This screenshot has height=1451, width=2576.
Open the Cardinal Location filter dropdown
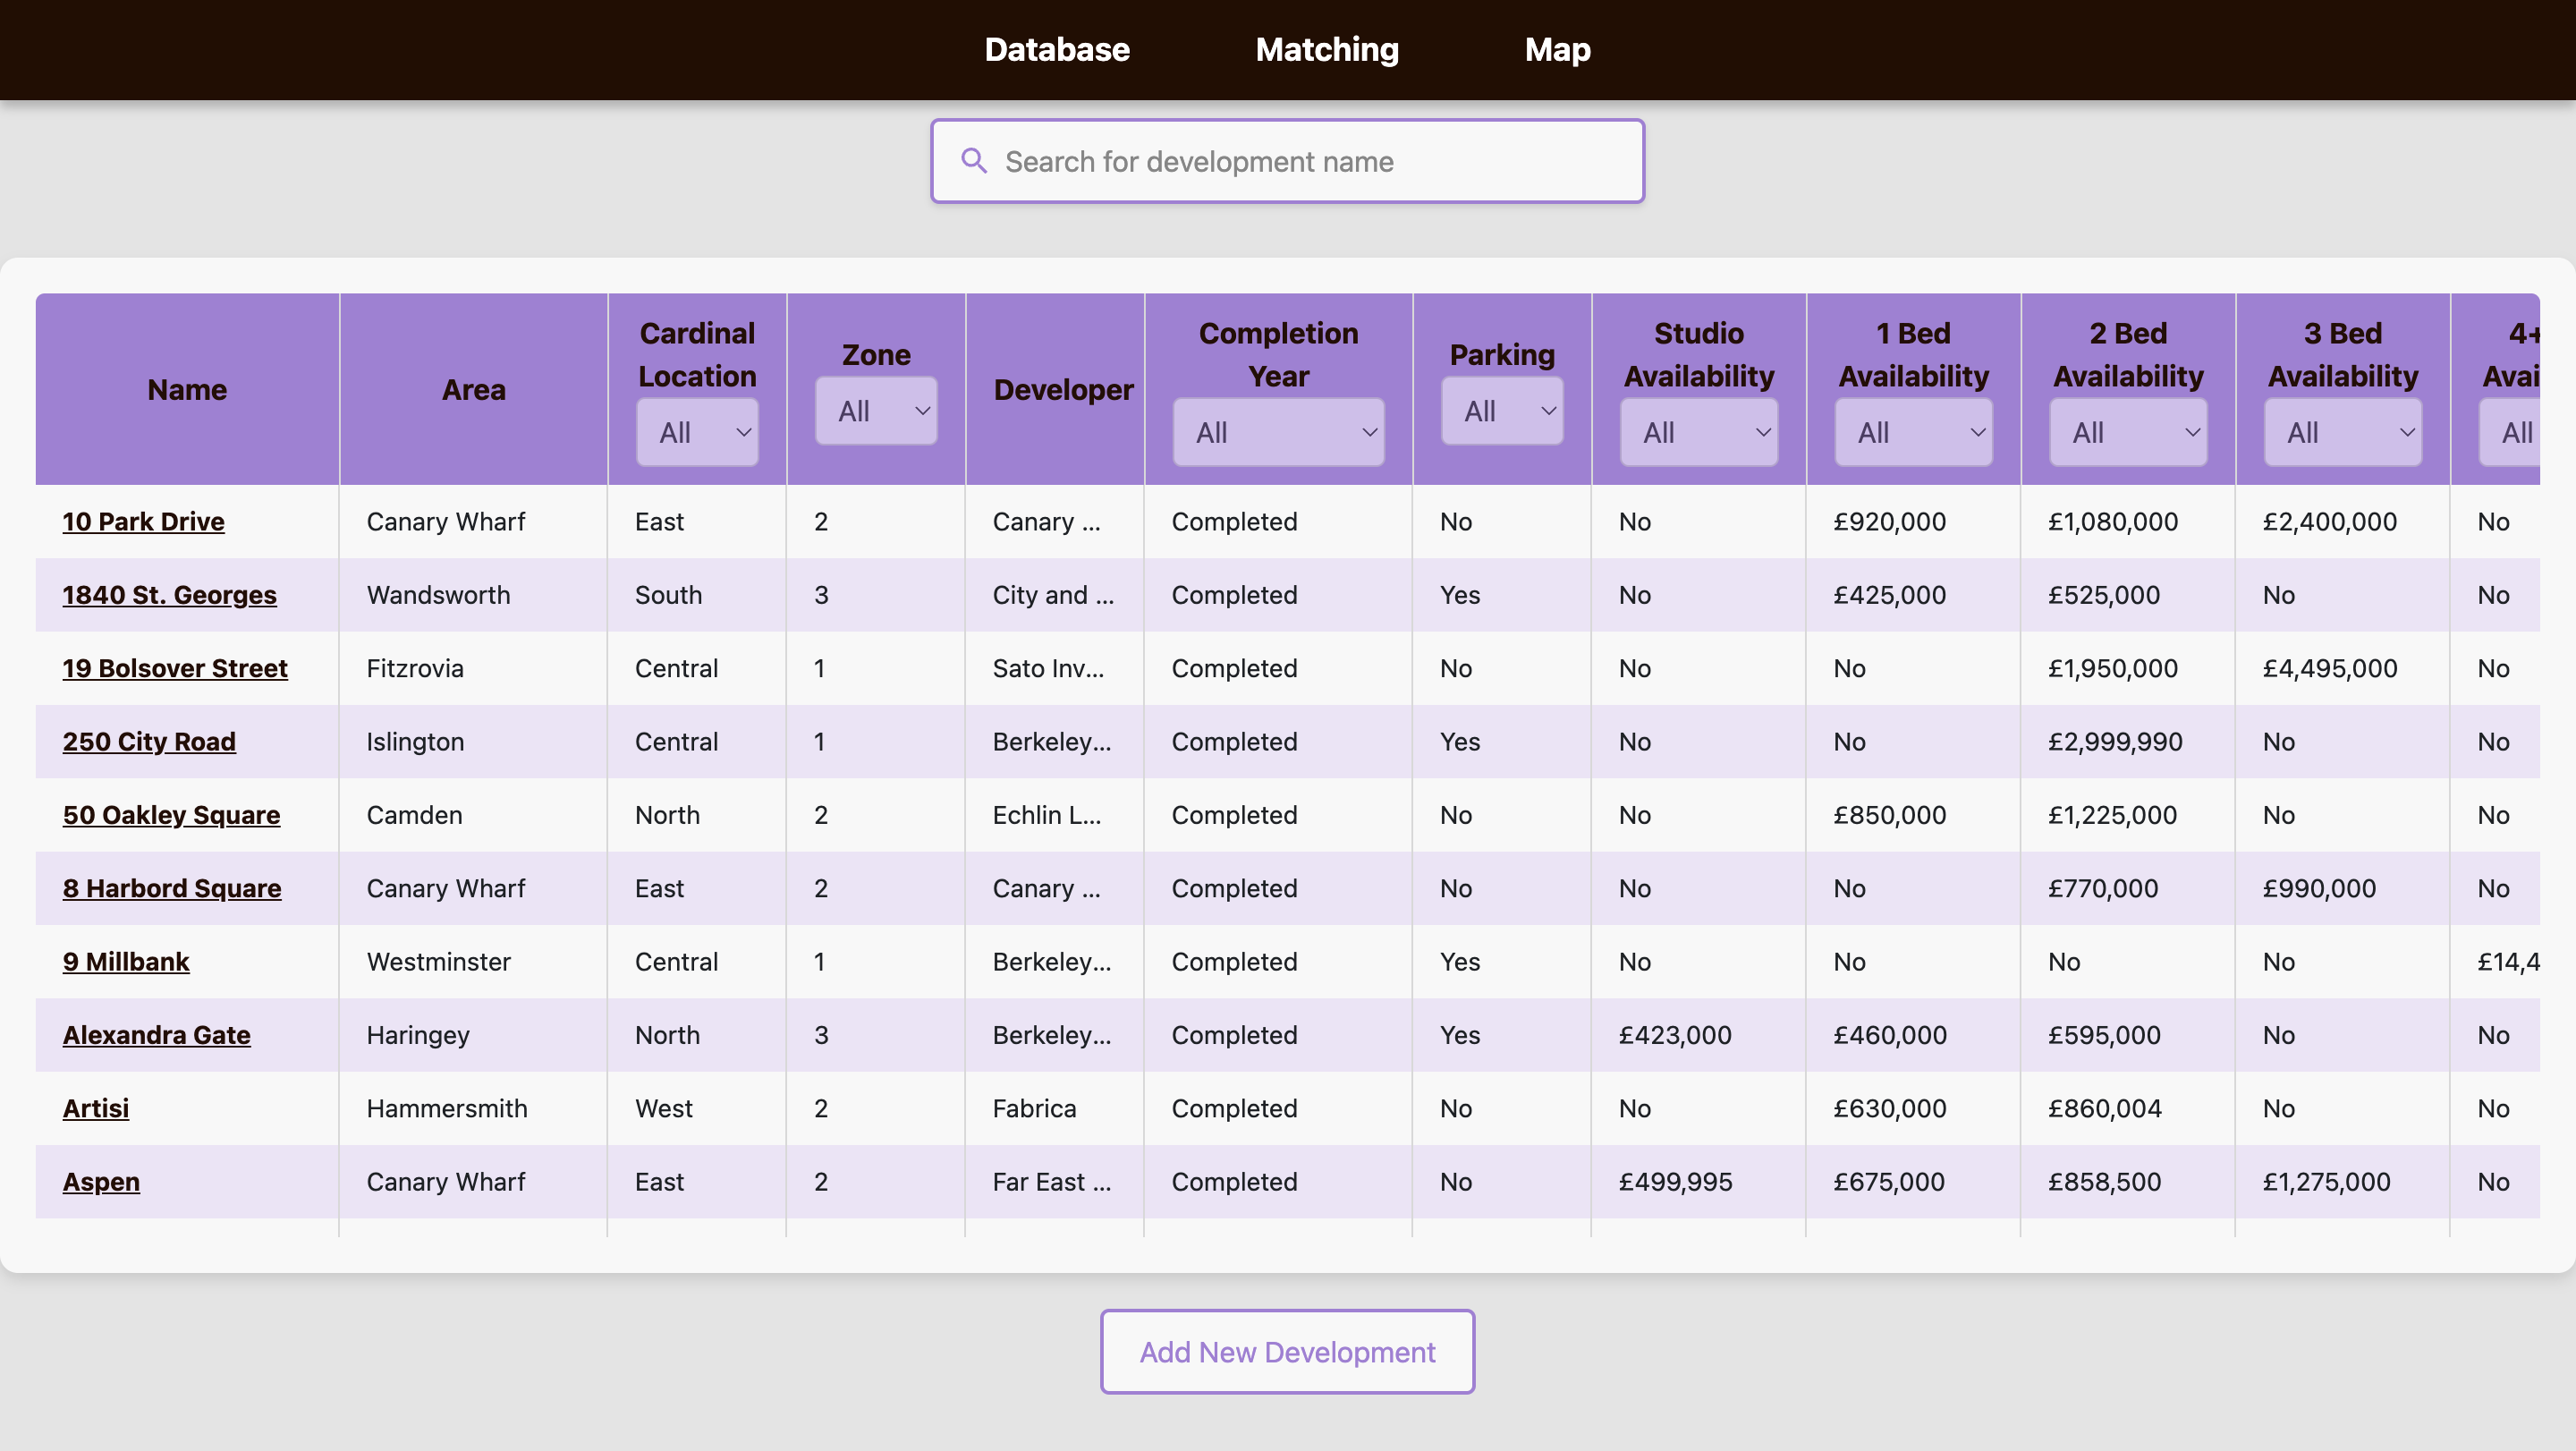coord(697,432)
